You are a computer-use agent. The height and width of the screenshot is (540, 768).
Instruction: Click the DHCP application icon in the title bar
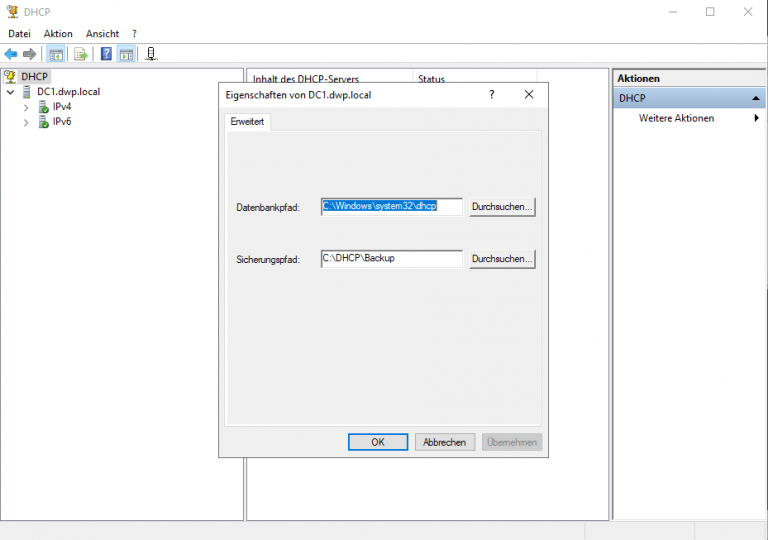coord(12,11)
